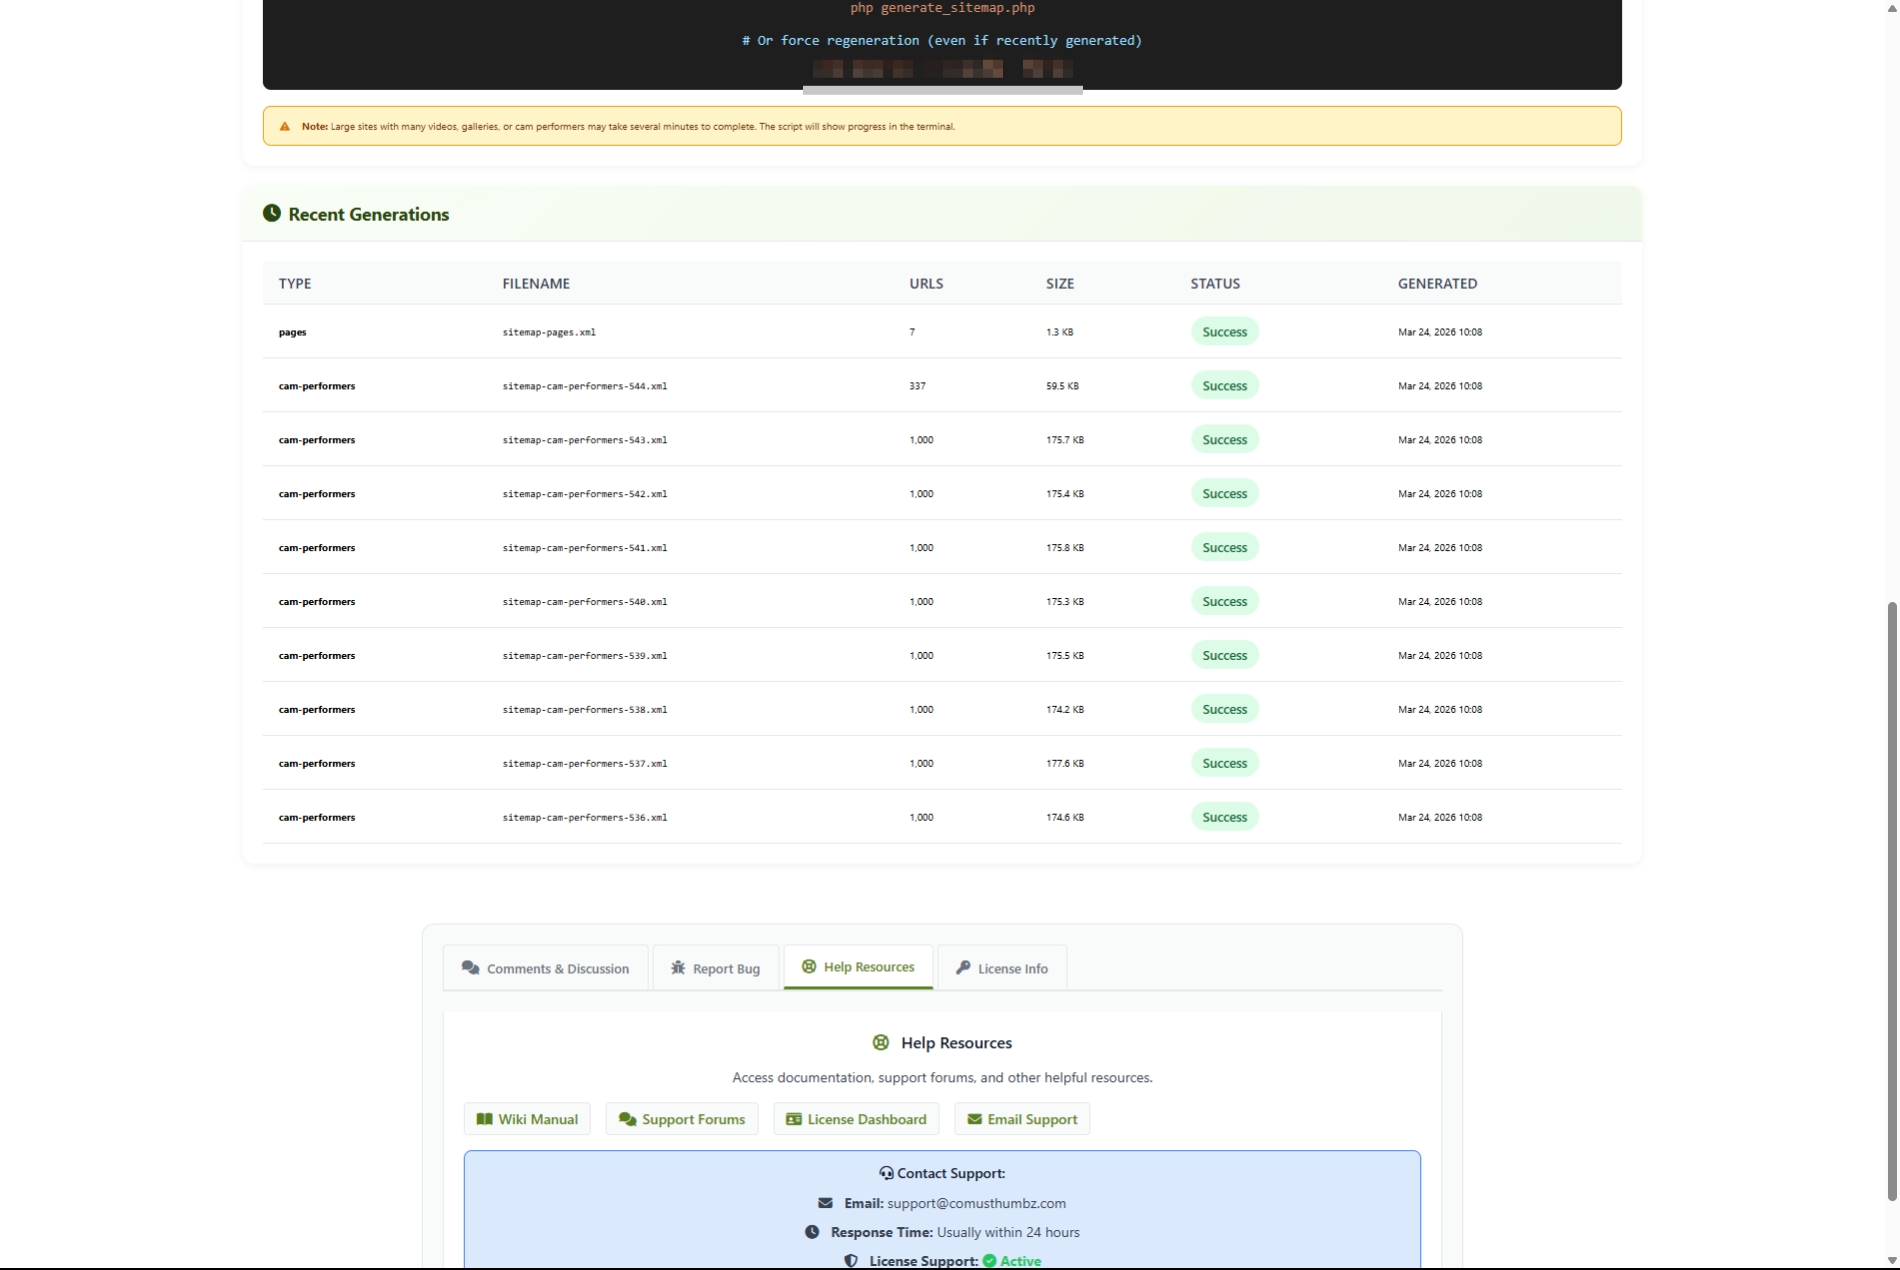
Task: Visit the Support Forums button
Action: coord(681,1119)
